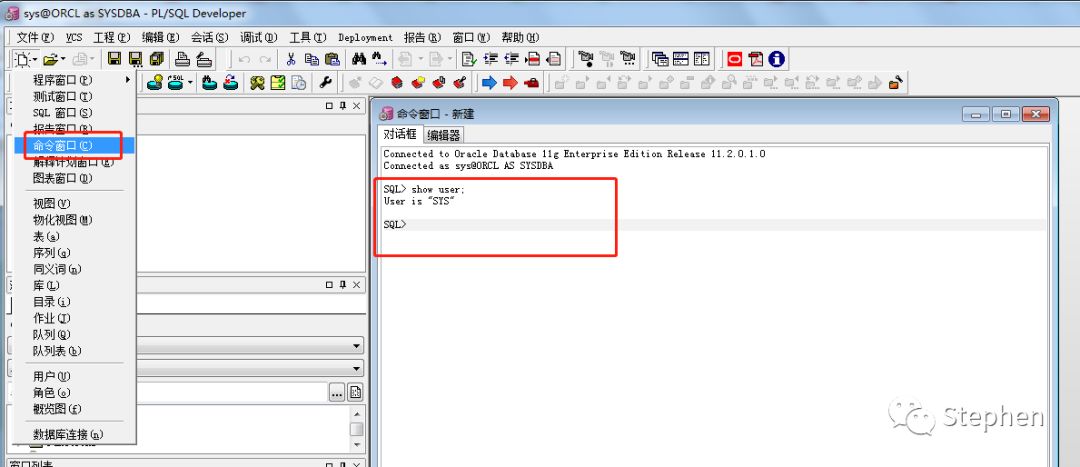Open the SQL database icon dropdown

(x=190, y=83)
